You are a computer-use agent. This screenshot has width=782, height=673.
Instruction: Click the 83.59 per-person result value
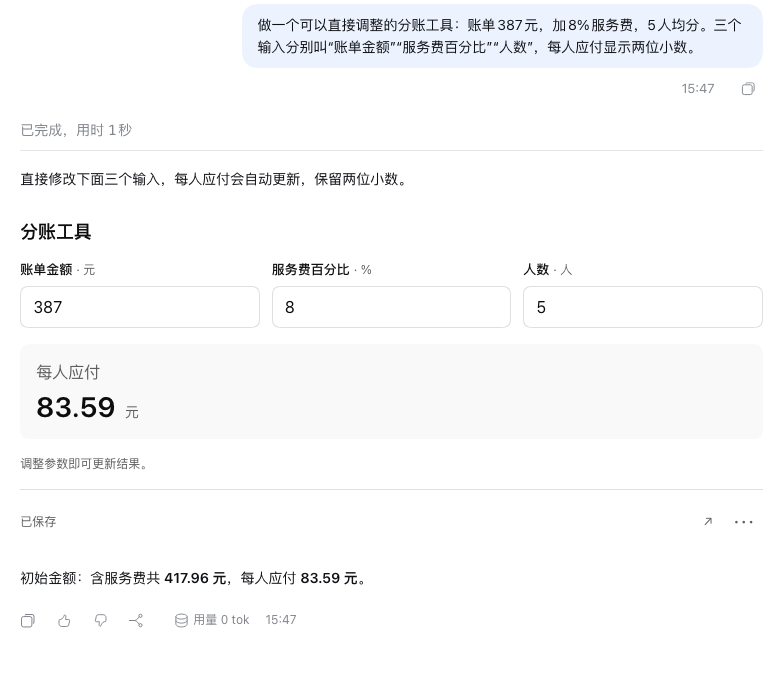(76, 408)
